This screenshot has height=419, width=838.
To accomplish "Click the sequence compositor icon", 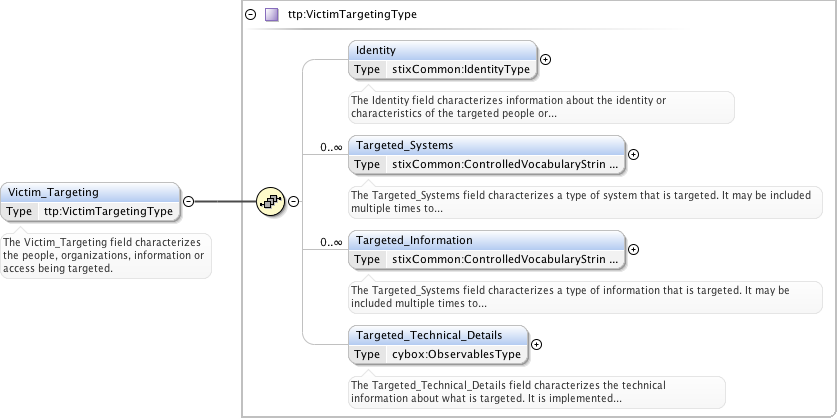I will (270, 201).
